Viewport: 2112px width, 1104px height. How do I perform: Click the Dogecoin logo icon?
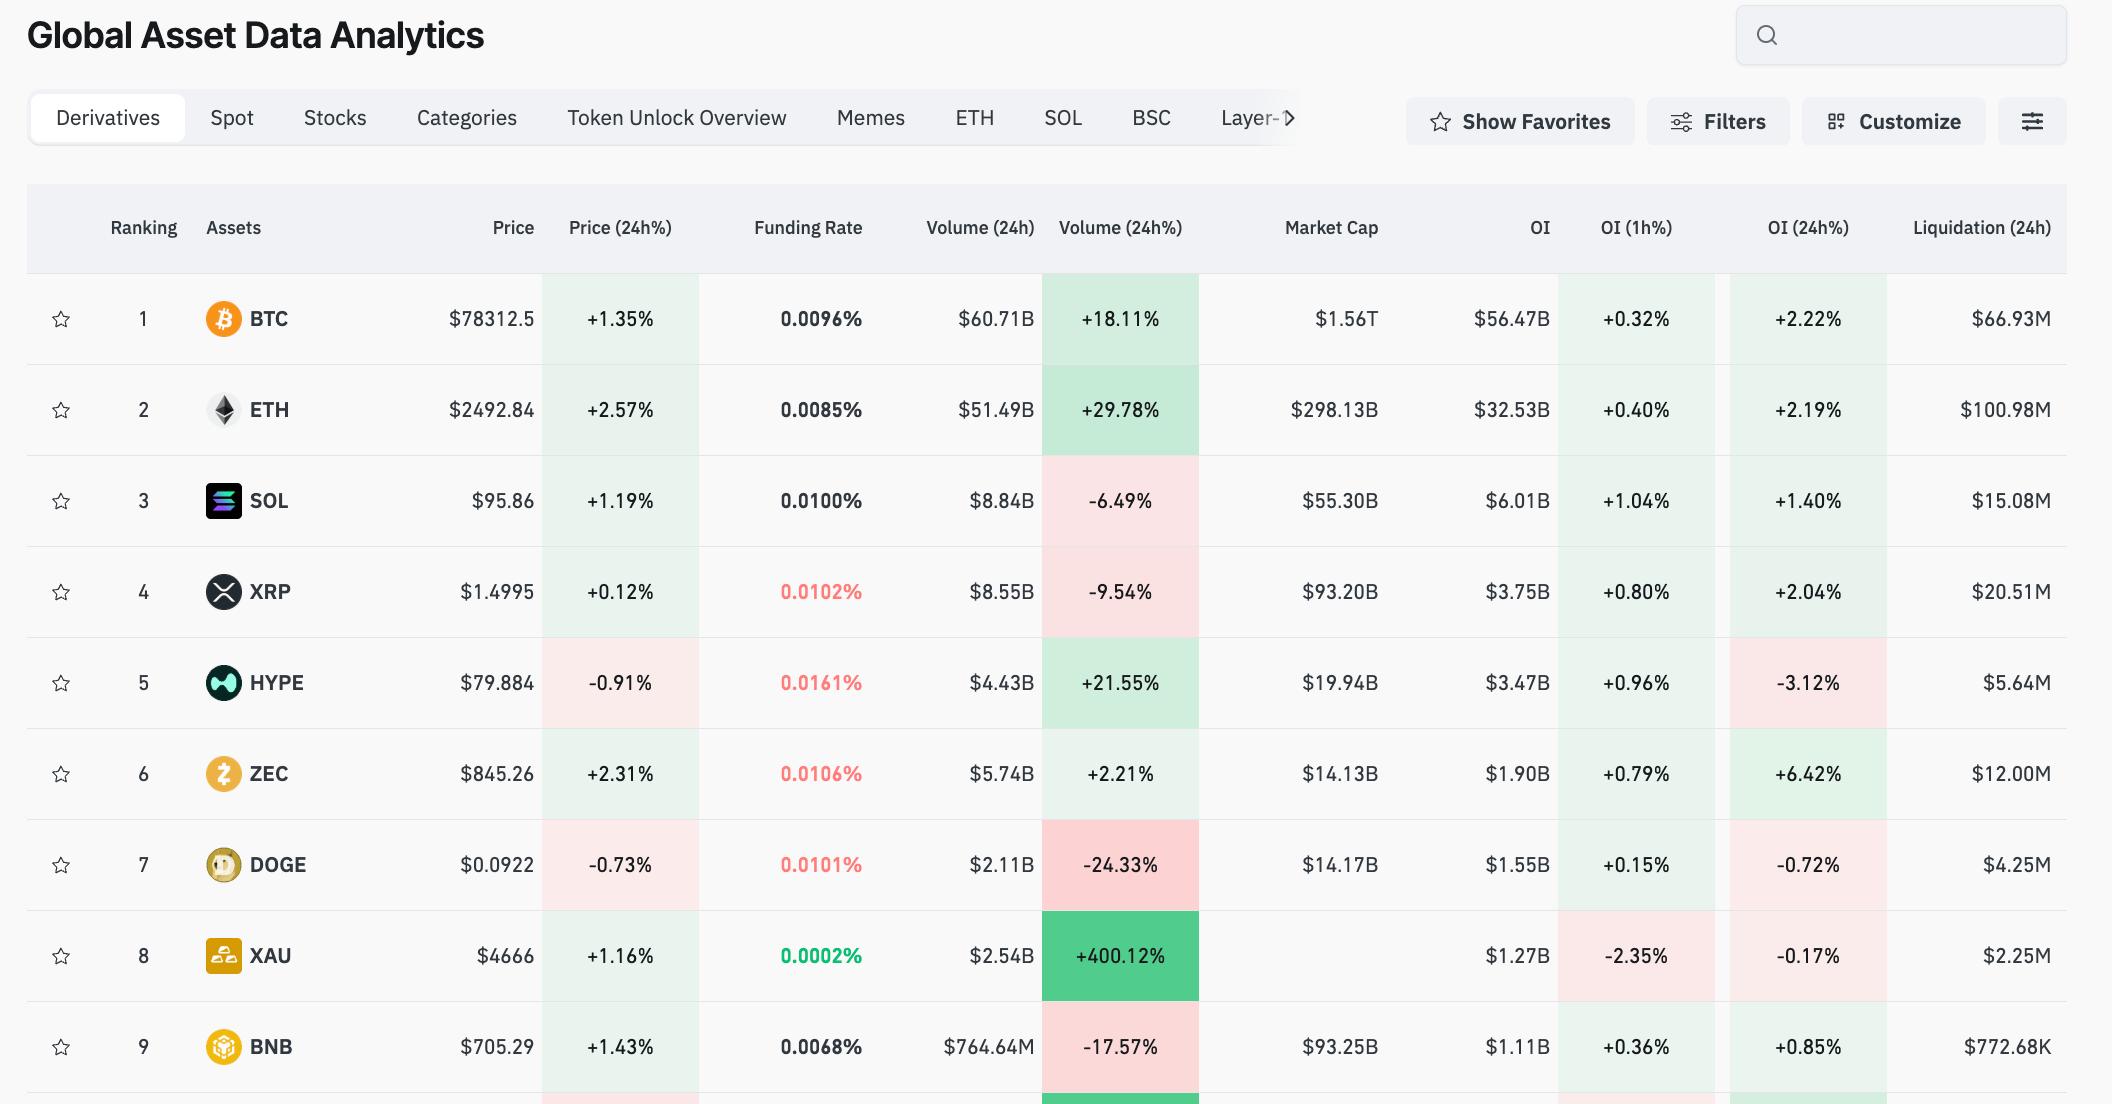pos(223,865)
